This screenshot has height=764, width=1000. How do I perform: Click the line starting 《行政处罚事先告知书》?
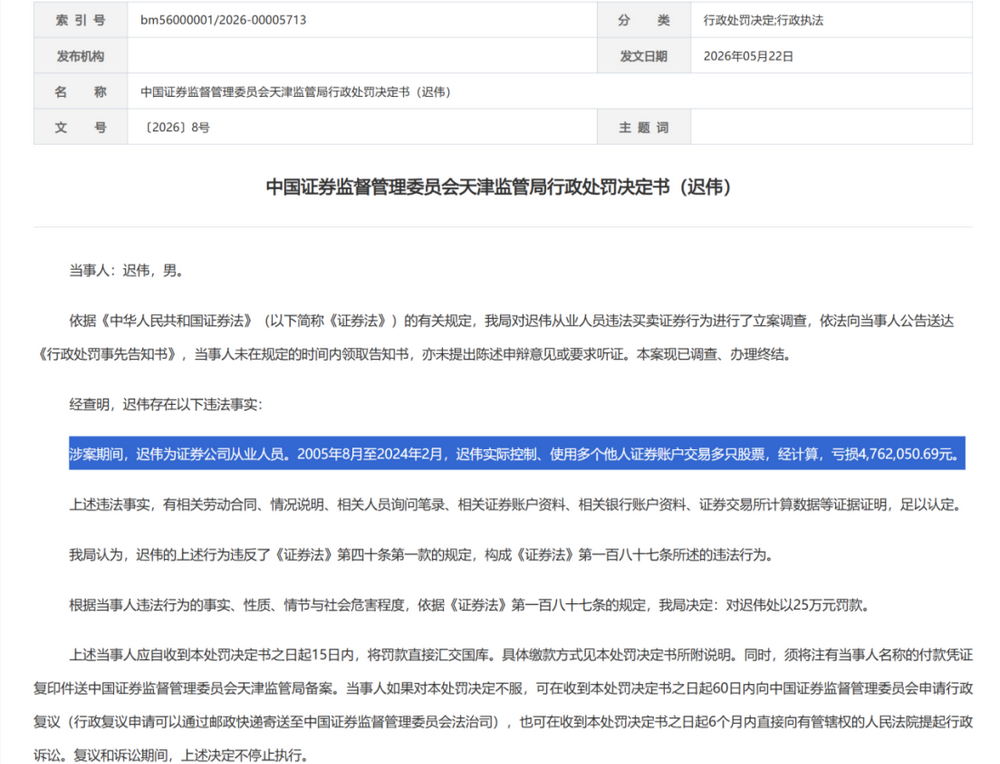pyautogui.click(x=415, y=355)
